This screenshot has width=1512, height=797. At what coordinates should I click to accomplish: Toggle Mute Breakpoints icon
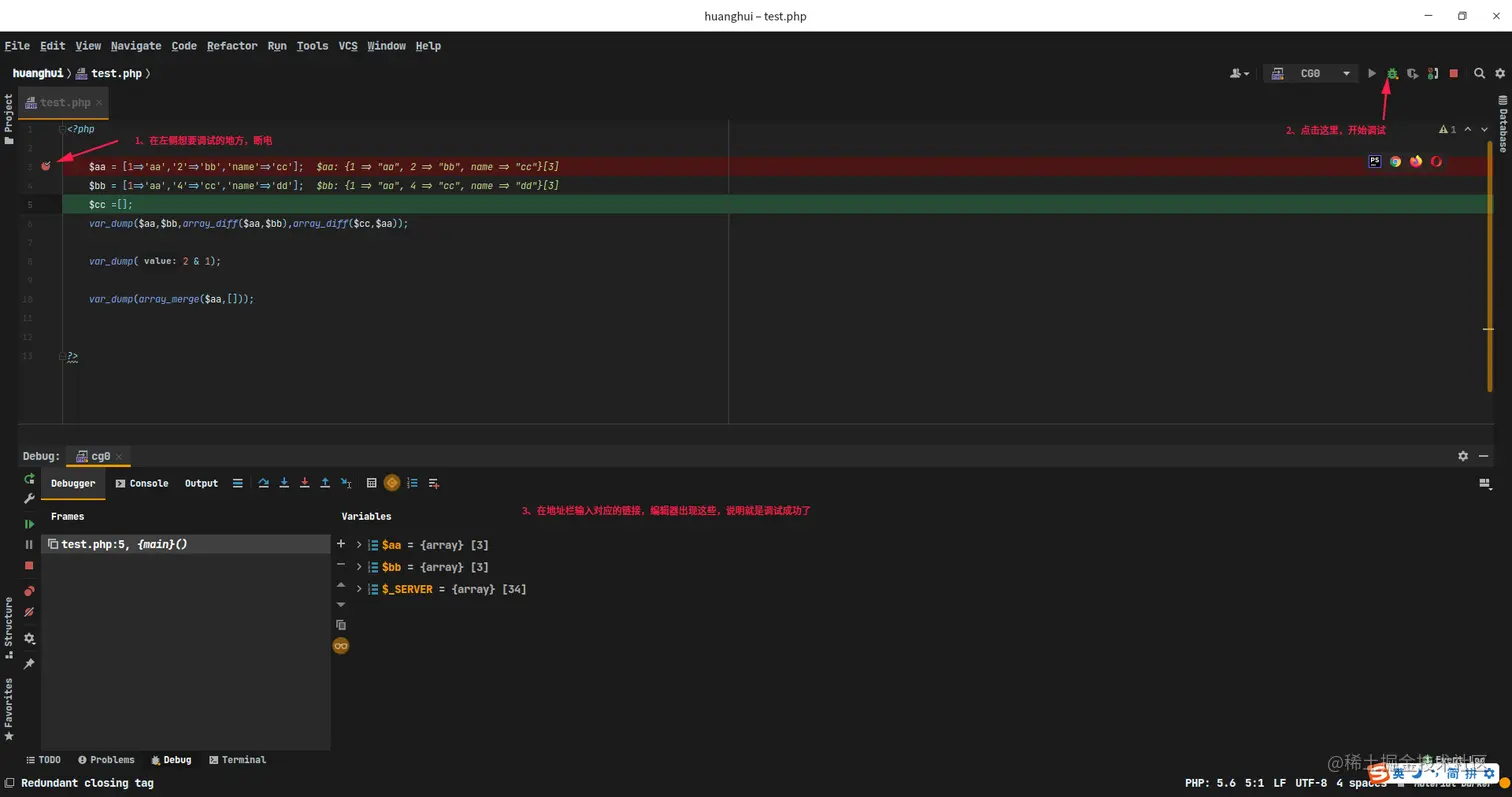(x=29, y=612)
